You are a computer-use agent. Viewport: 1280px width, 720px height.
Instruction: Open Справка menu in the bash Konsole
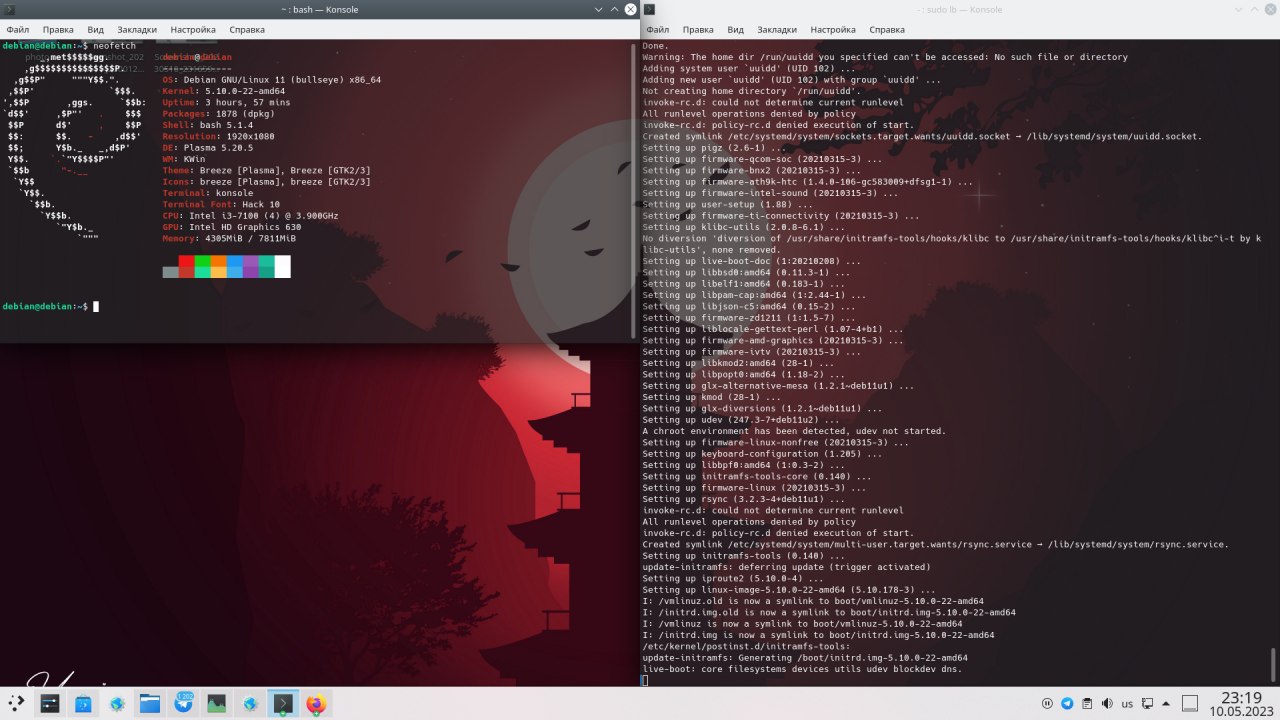point(247,30)
